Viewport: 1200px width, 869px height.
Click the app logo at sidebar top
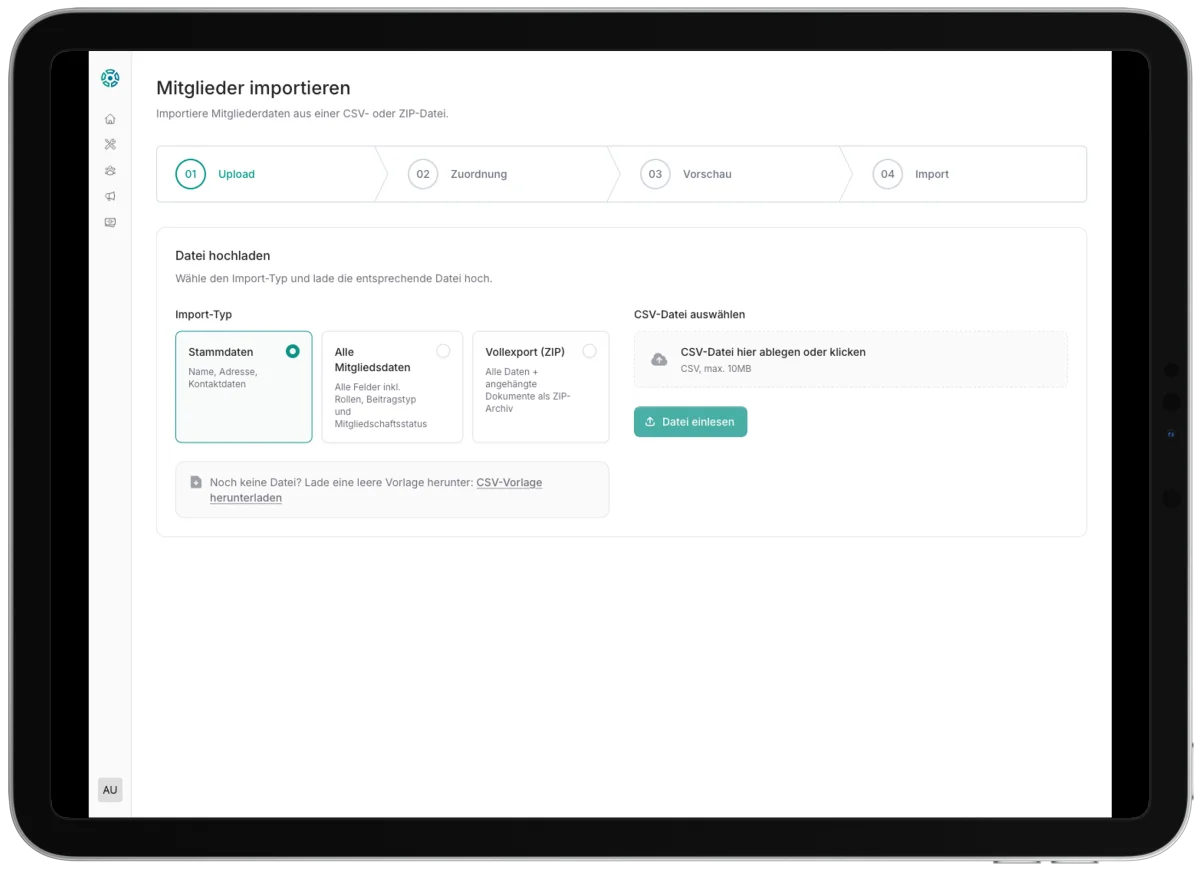pyautogui.click(x=110, y=77)
